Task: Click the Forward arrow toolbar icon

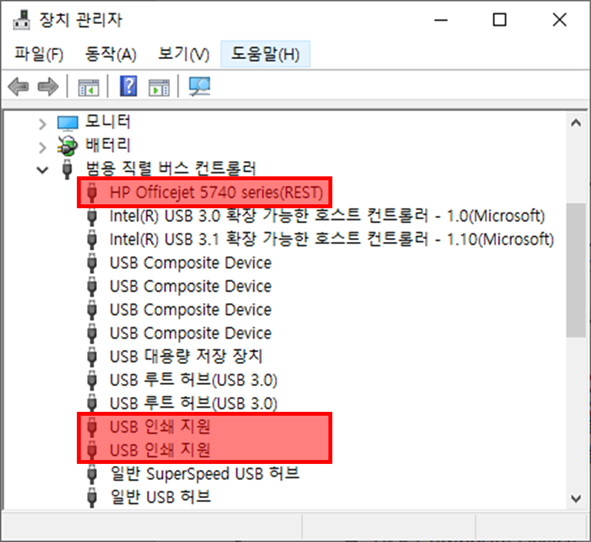Action: click(x=48, y=87)
